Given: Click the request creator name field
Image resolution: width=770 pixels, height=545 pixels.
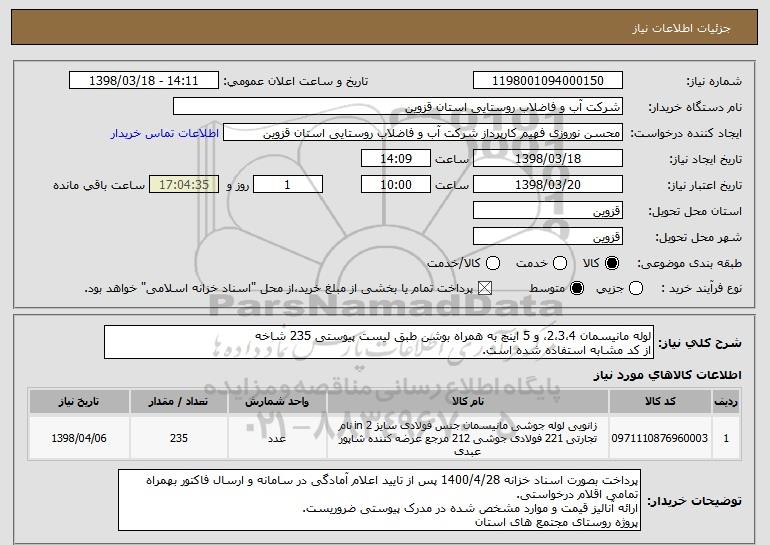Looking at the screenshot, I should pos(423,133).
